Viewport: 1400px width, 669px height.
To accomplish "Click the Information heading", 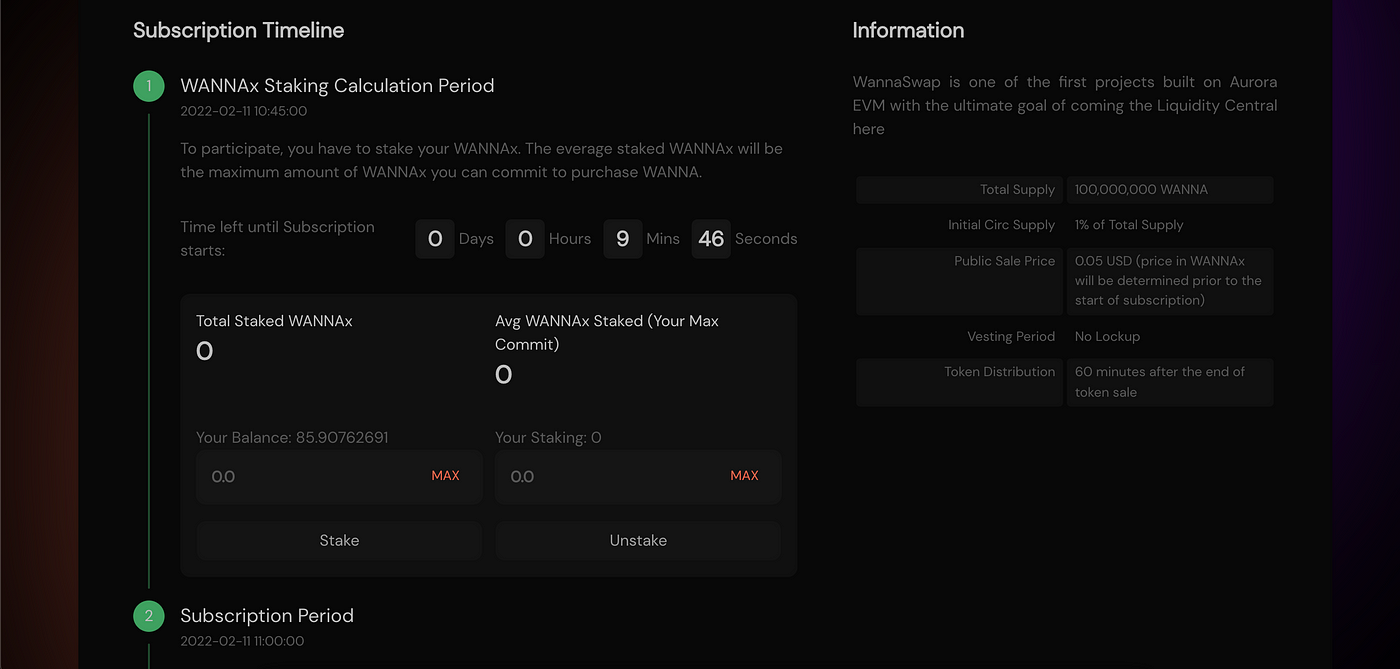I will (x=908, y=30).
